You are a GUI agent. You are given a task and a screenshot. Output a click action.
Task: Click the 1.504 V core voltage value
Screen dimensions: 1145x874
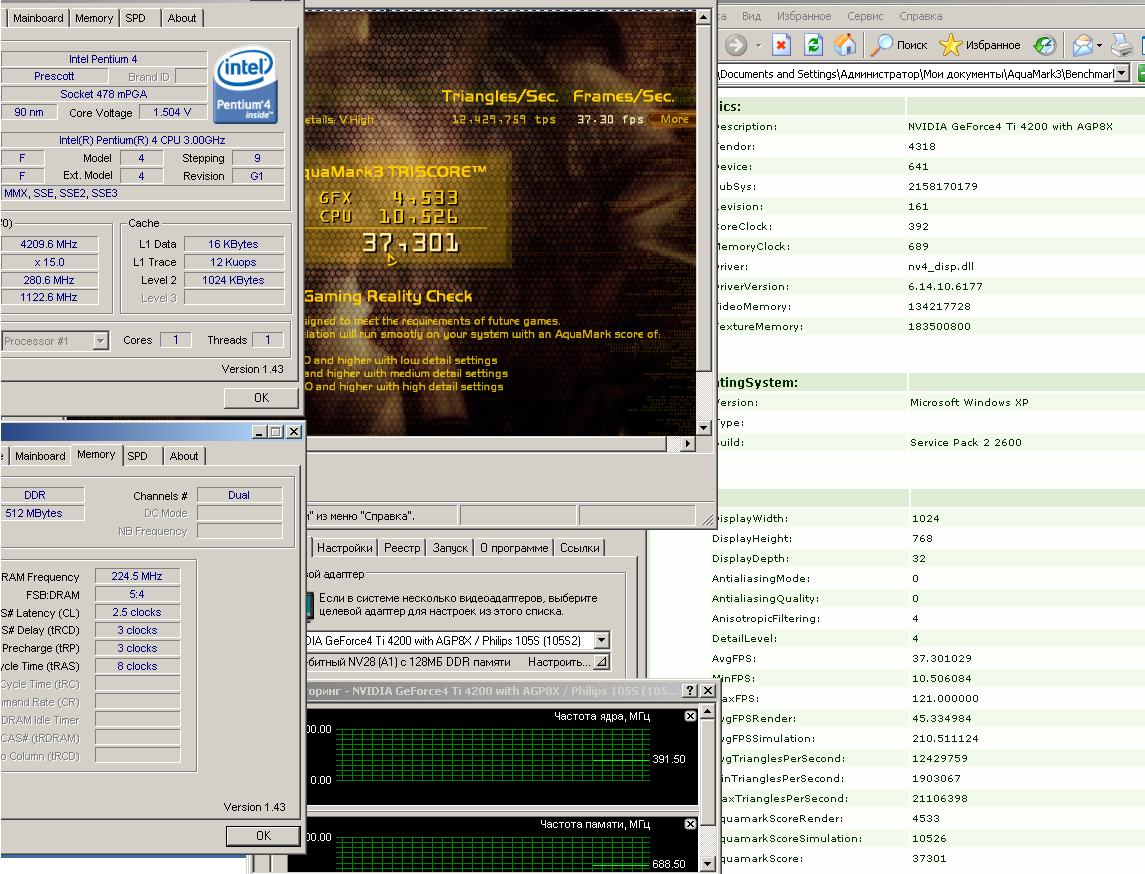172,112
